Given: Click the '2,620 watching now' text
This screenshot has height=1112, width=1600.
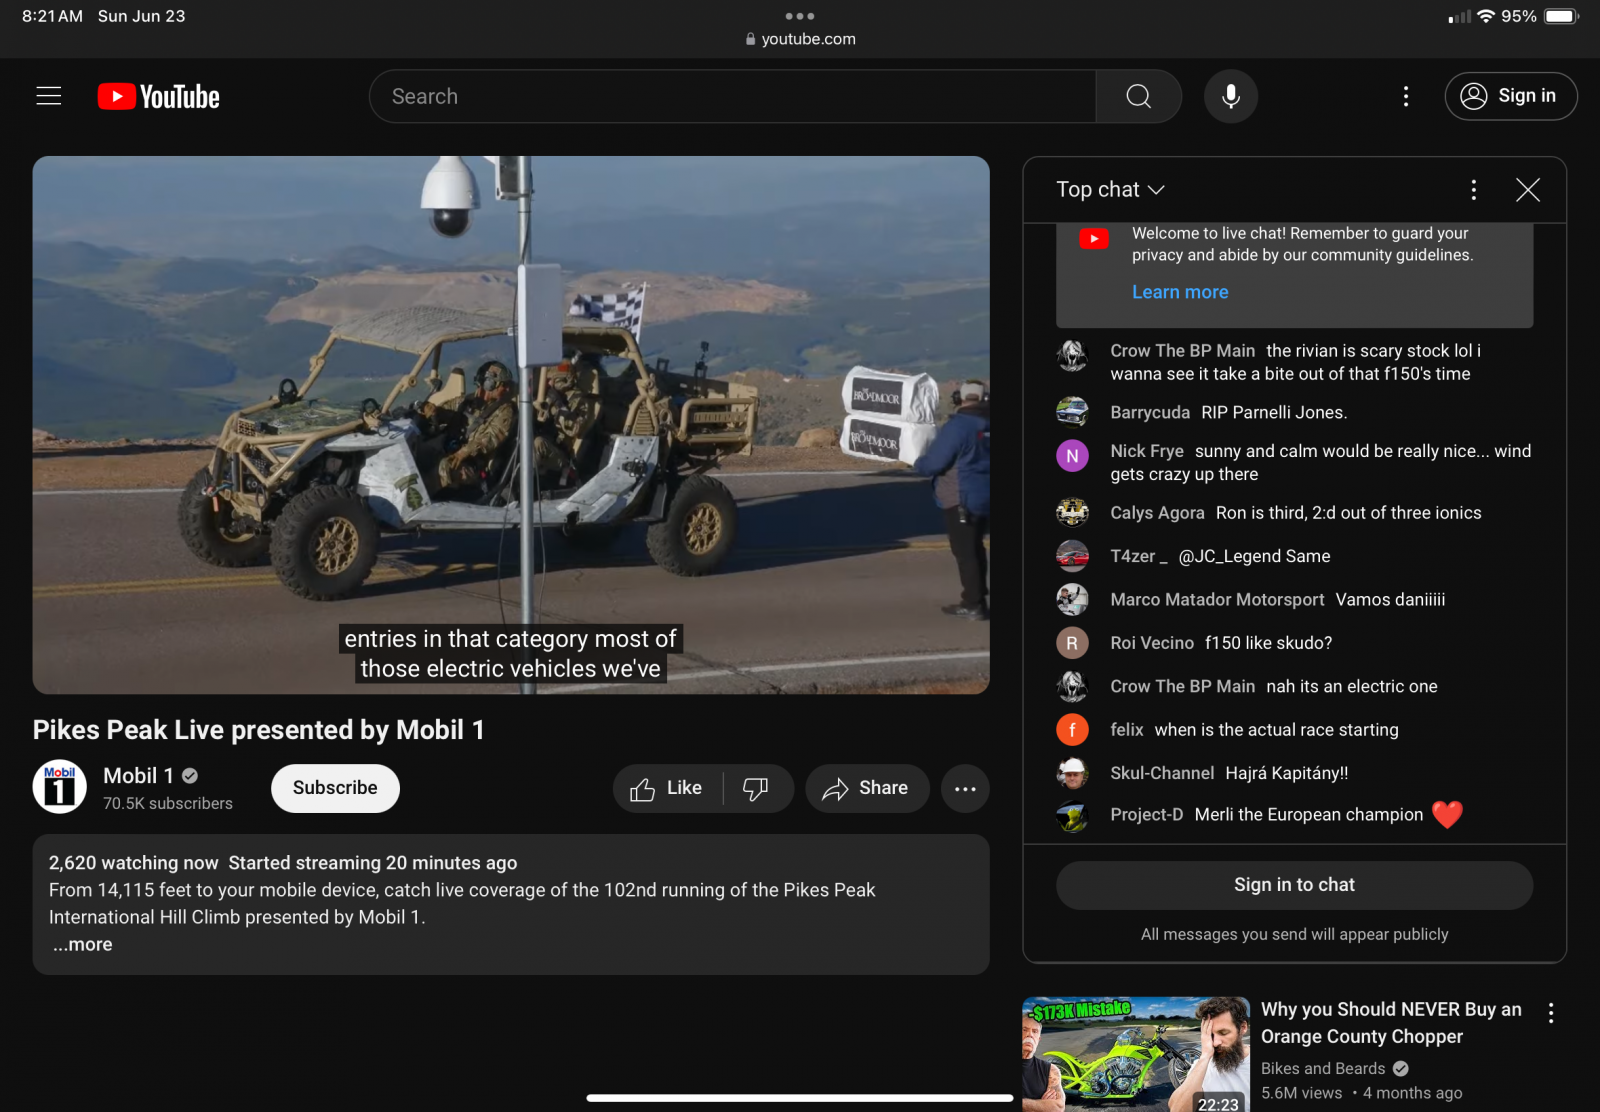Looking at the screenshot, I should point(133,863).
